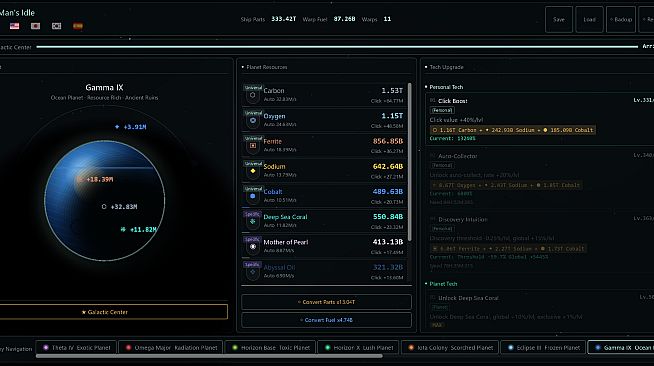
Task: Navigate to Theta IV Exotic Planet tab
Action: click(x=77, y=347)
